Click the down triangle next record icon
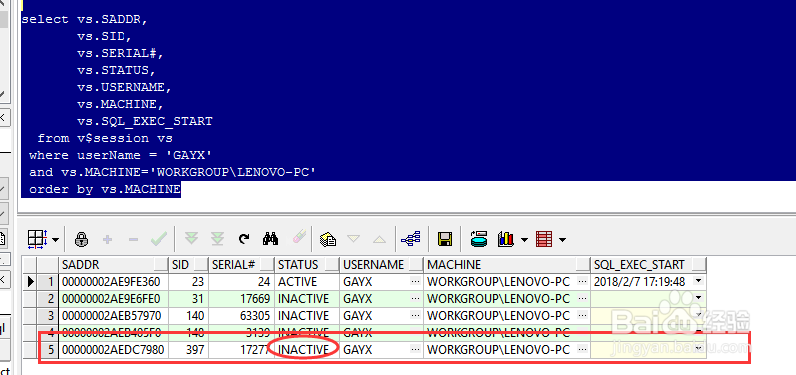The width and height of the screenshot is (796, 375). point(353,239)
